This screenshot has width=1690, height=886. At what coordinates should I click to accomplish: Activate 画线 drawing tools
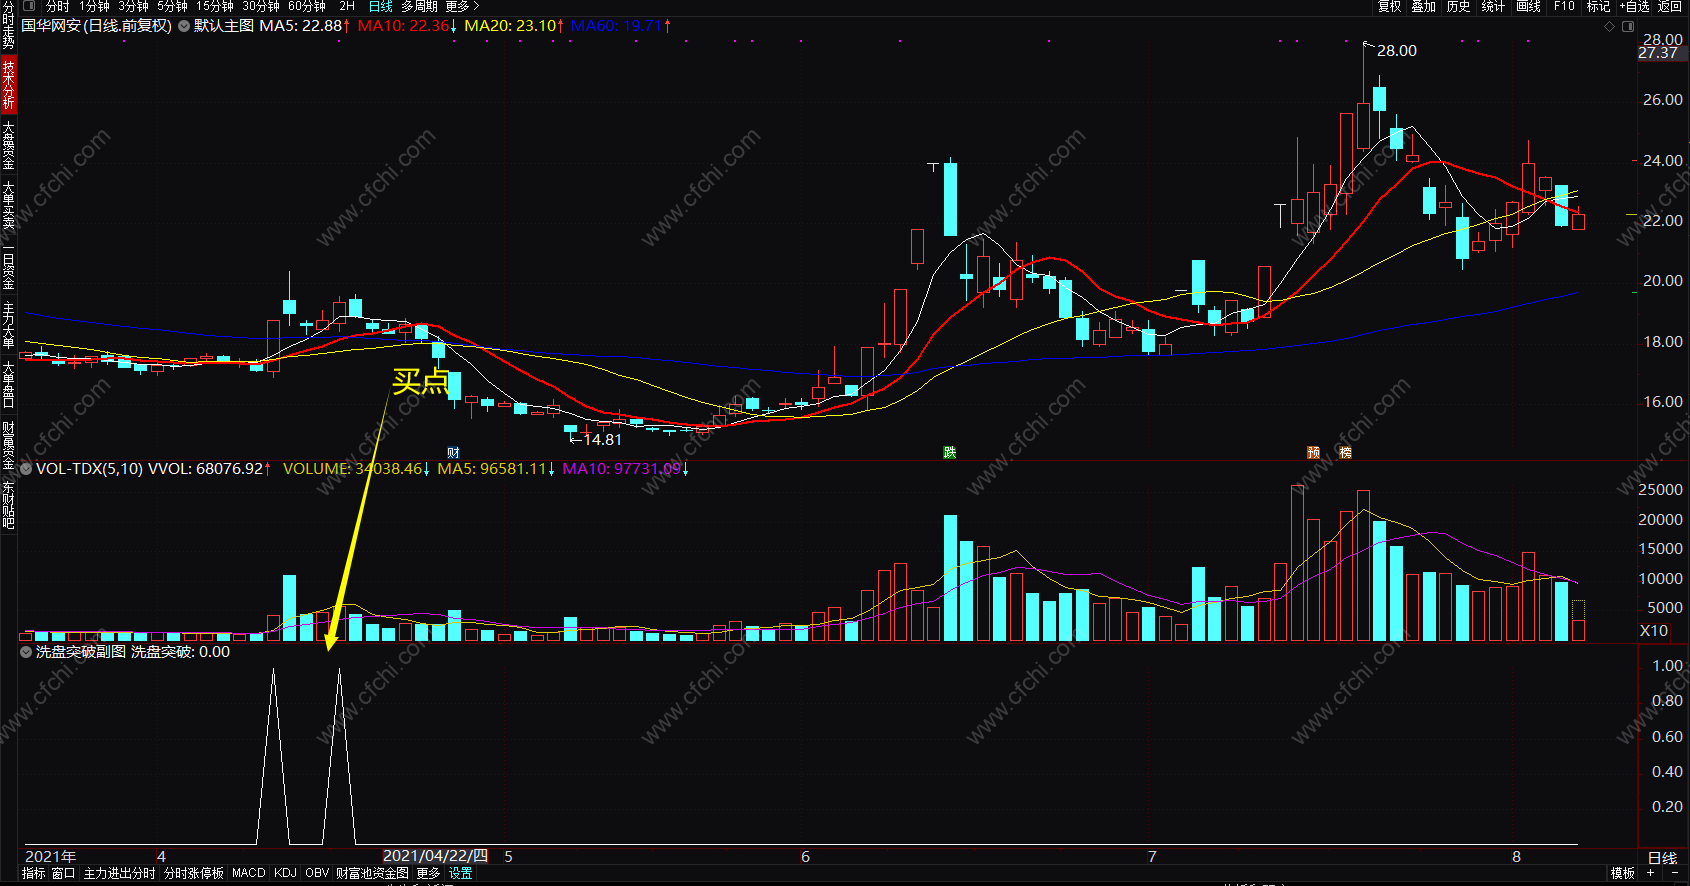pyautogui.click(x=1528, y=6)
